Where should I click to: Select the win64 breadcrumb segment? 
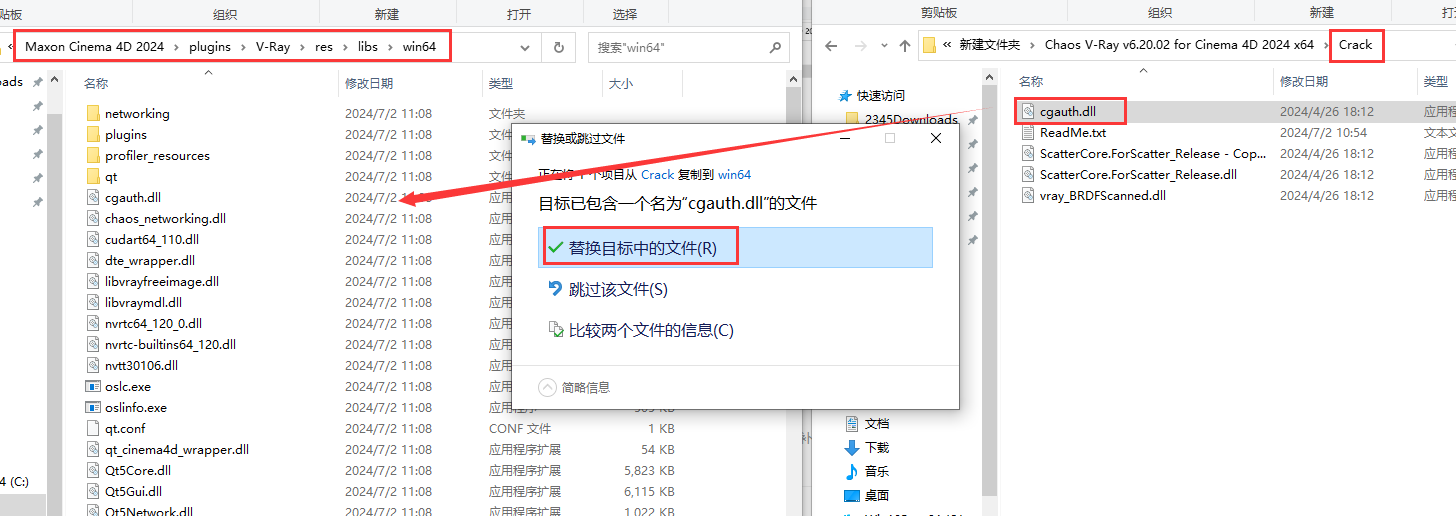pyautogui.click(x=419, y=47)
